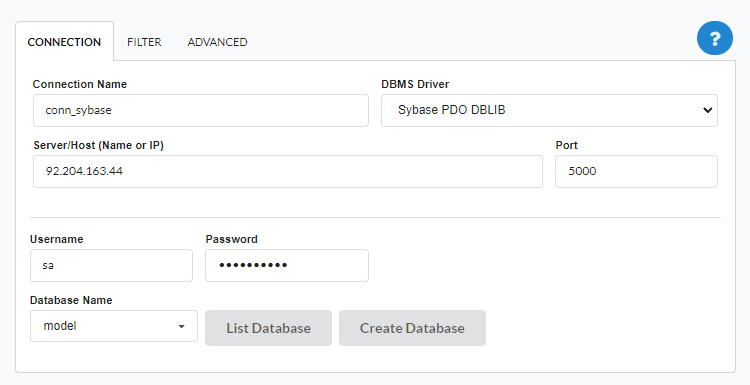The width and height of the screenshot is (750, 385).
Task: Click the Server/Host (Name or IP) label
Action: pyautogui.click(x=99, y=145)
